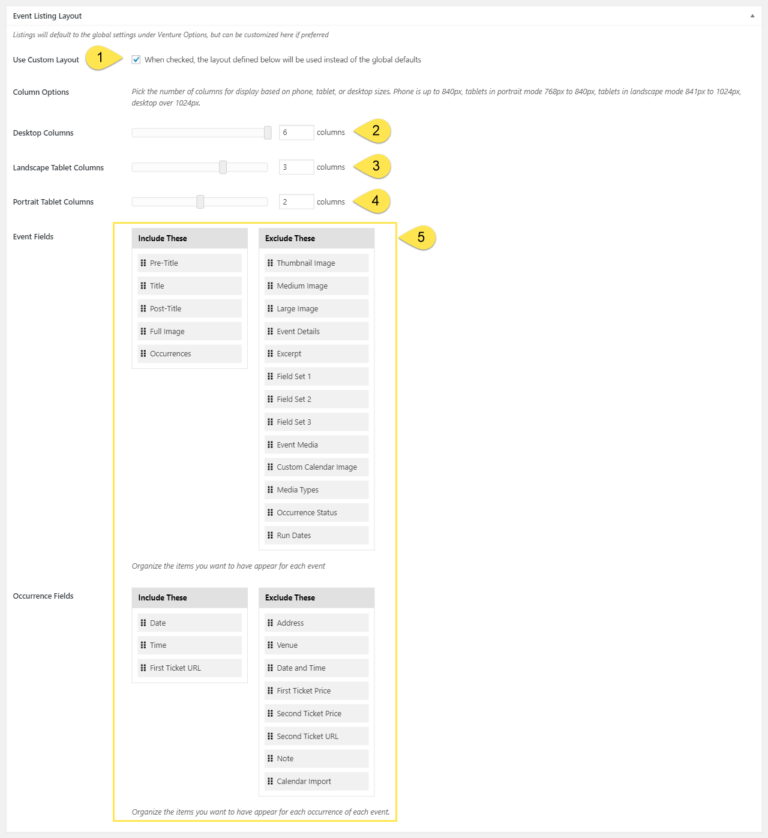Click the Portrait Tablet Columns slider handle
The width and height of the screenshot is (768, 838).
(200, 201)
